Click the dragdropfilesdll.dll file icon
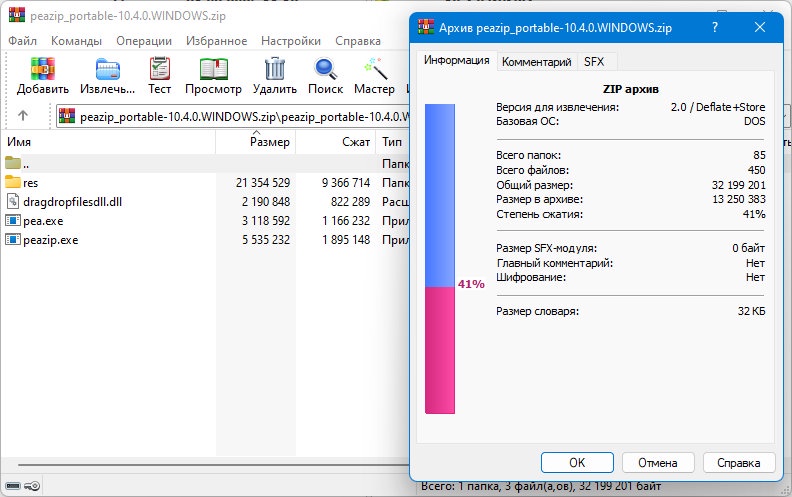The width and height of the screenshot is (792, 497). click(x=13, y=201)
